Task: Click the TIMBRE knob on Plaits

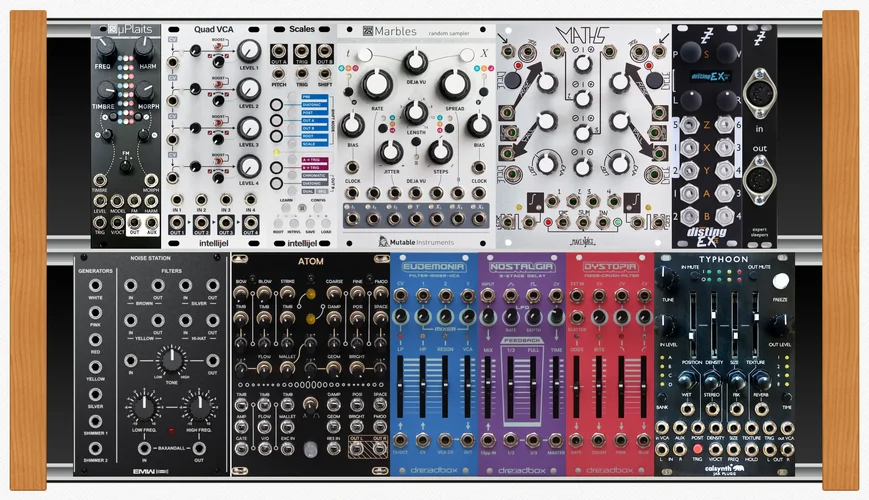Action: point(105,90)
